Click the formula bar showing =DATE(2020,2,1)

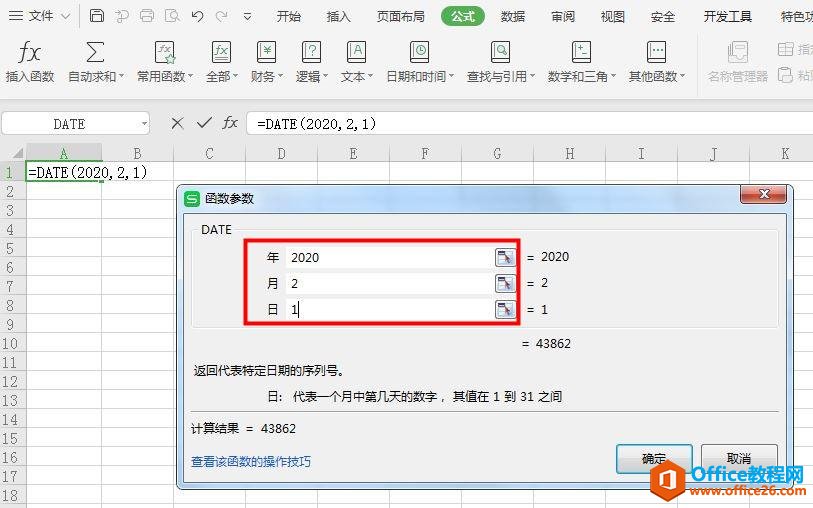coord(529,124)
